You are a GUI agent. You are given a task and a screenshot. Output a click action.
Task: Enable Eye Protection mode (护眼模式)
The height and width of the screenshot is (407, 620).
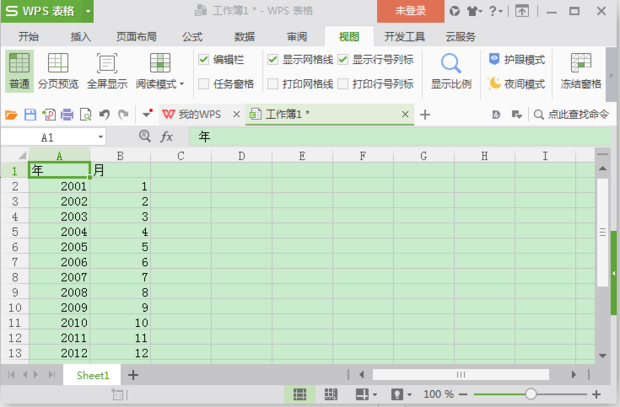tap(516, 60)
